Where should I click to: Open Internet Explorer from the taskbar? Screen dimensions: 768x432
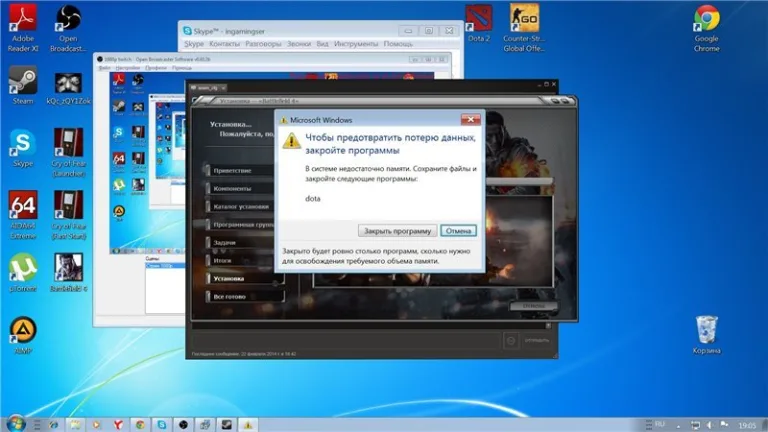click(53, 425)
